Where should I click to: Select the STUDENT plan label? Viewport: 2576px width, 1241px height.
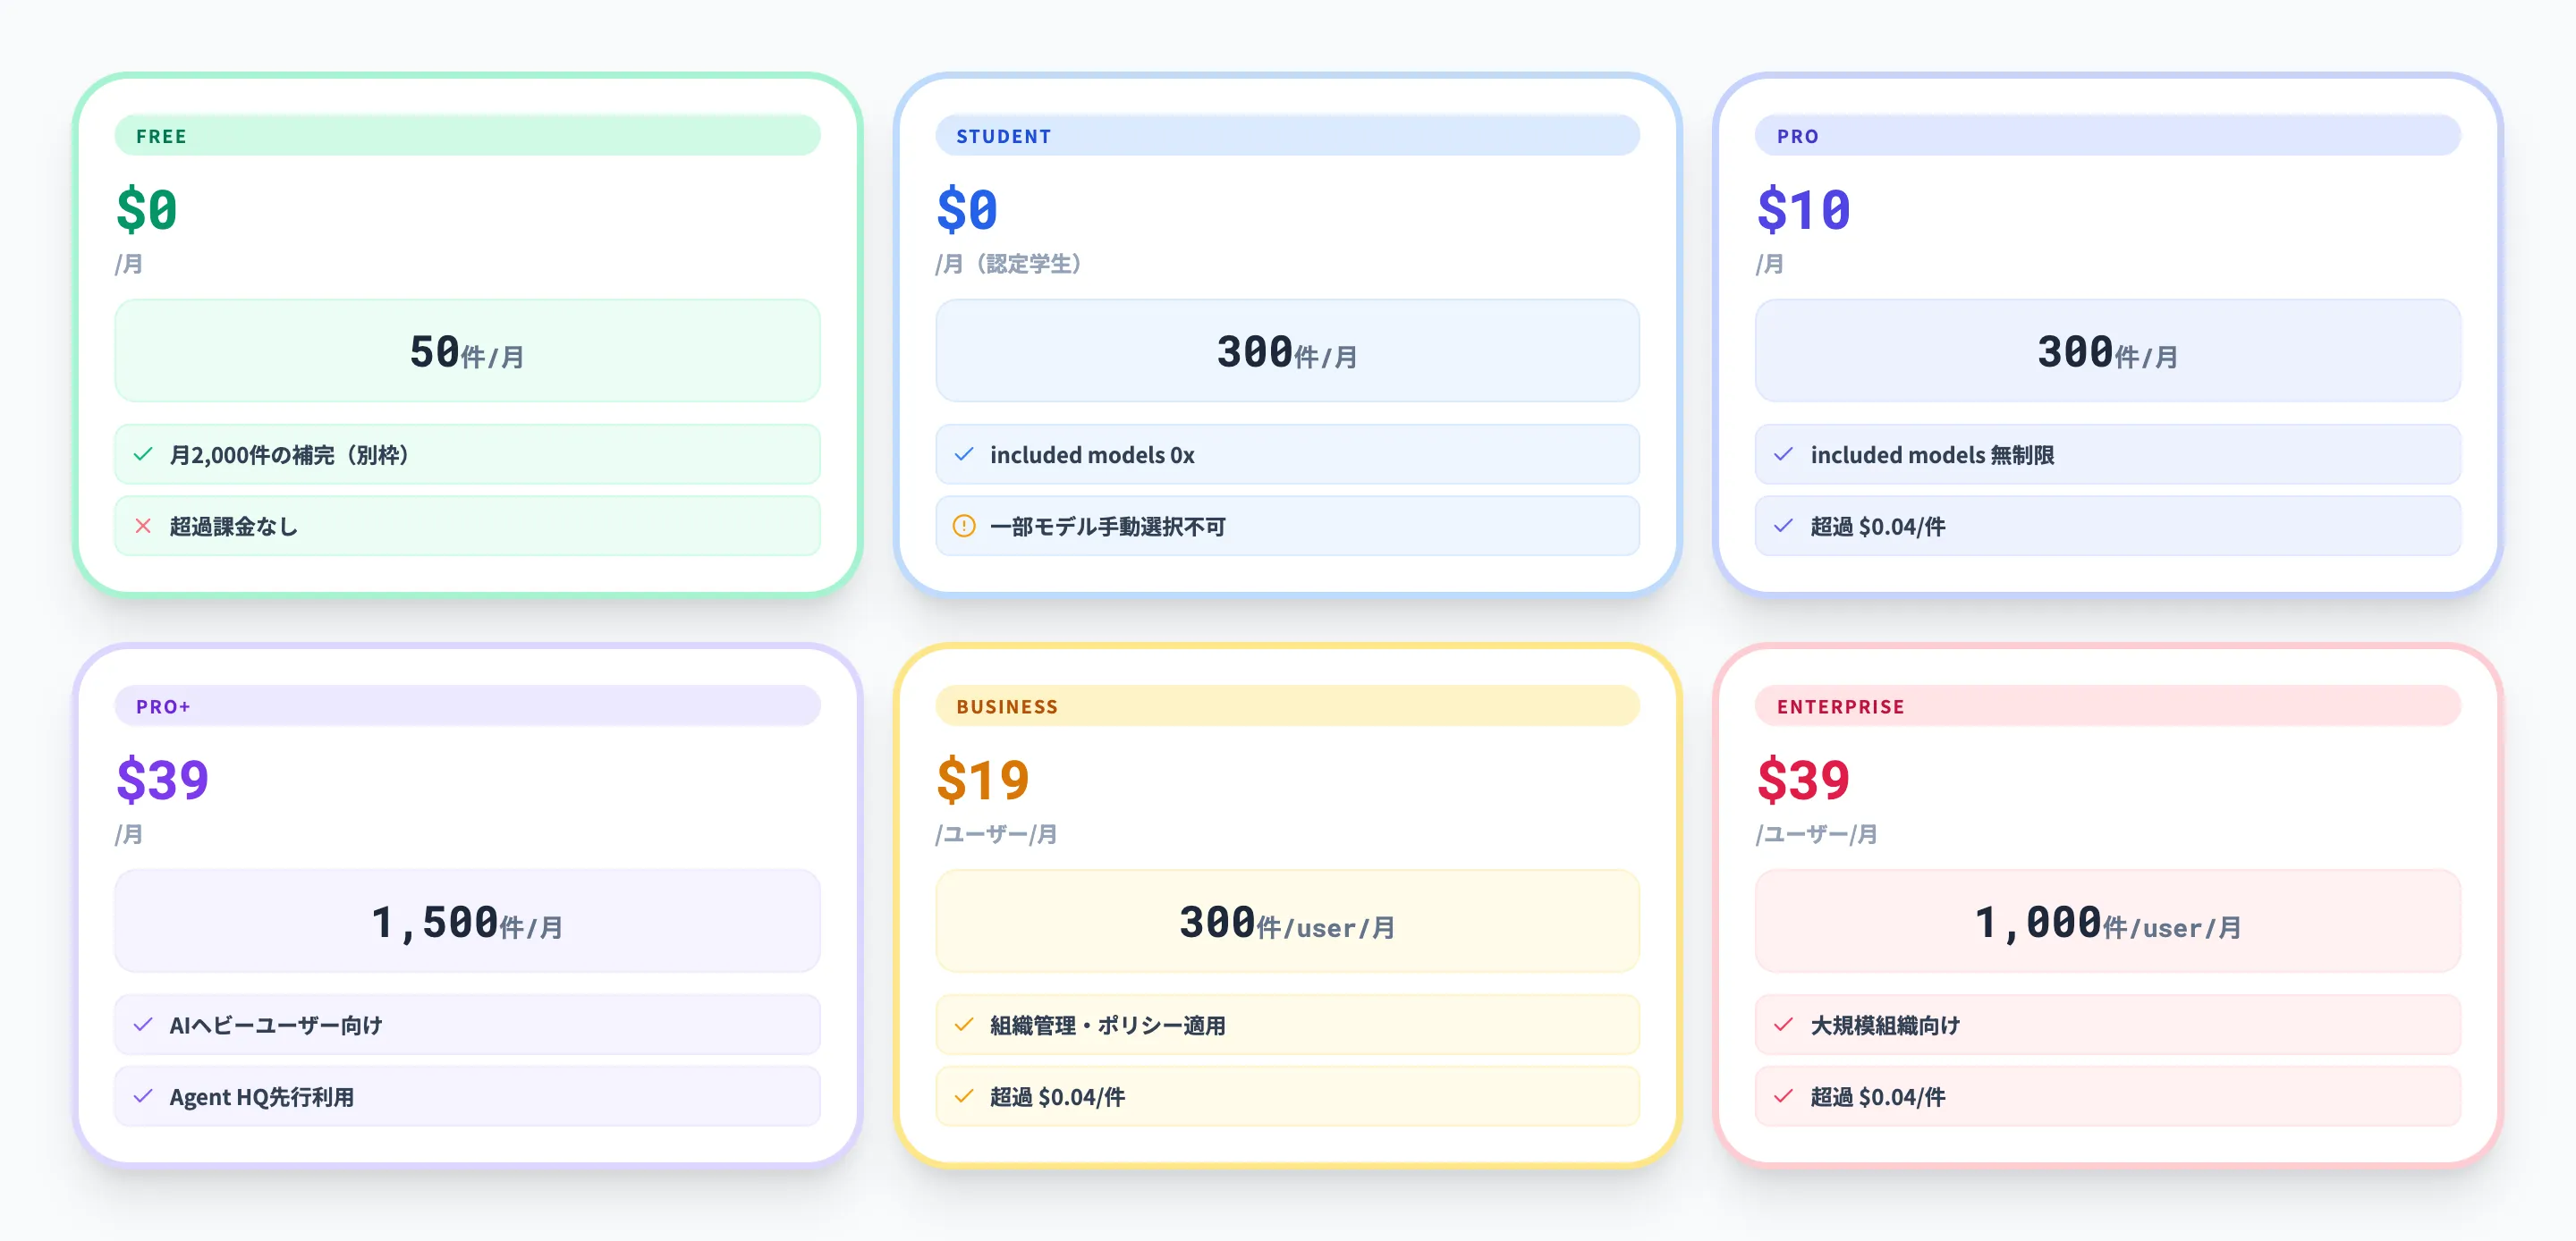(x=1003, y=136)
